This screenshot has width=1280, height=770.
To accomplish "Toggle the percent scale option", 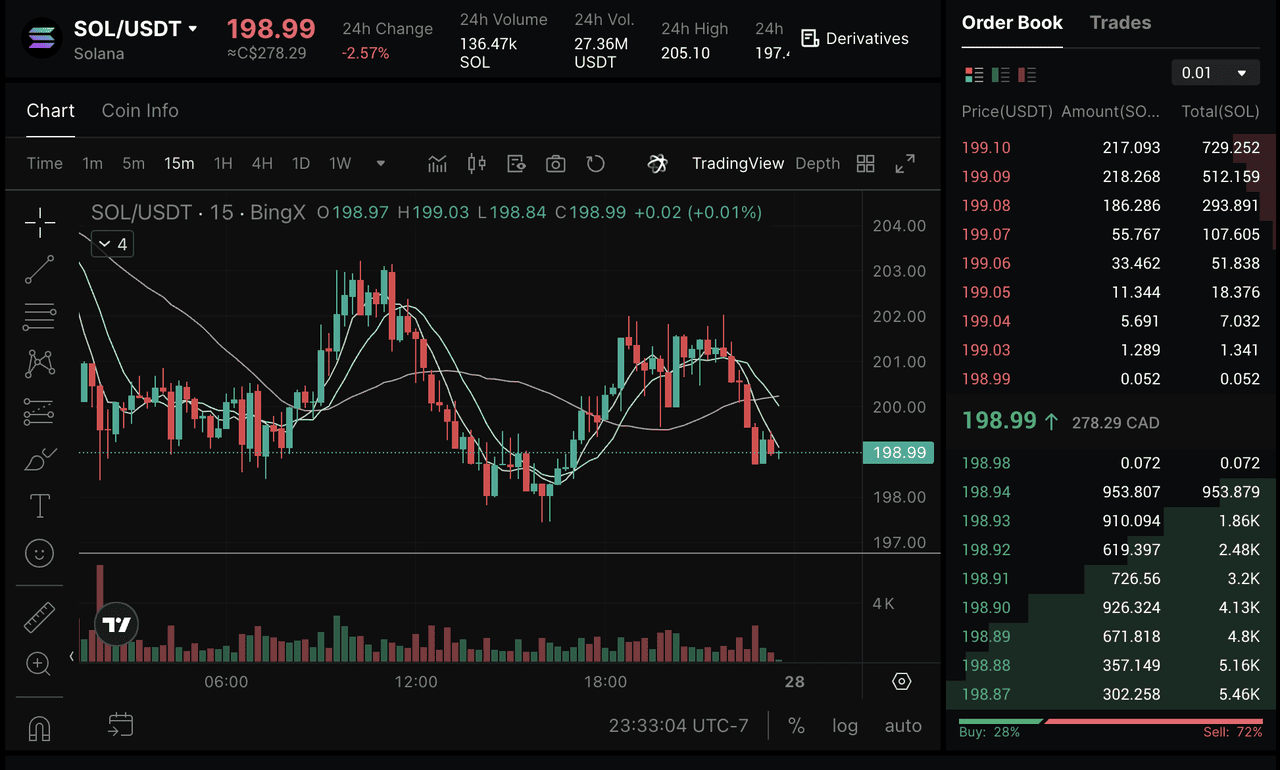I will point(796,726).
